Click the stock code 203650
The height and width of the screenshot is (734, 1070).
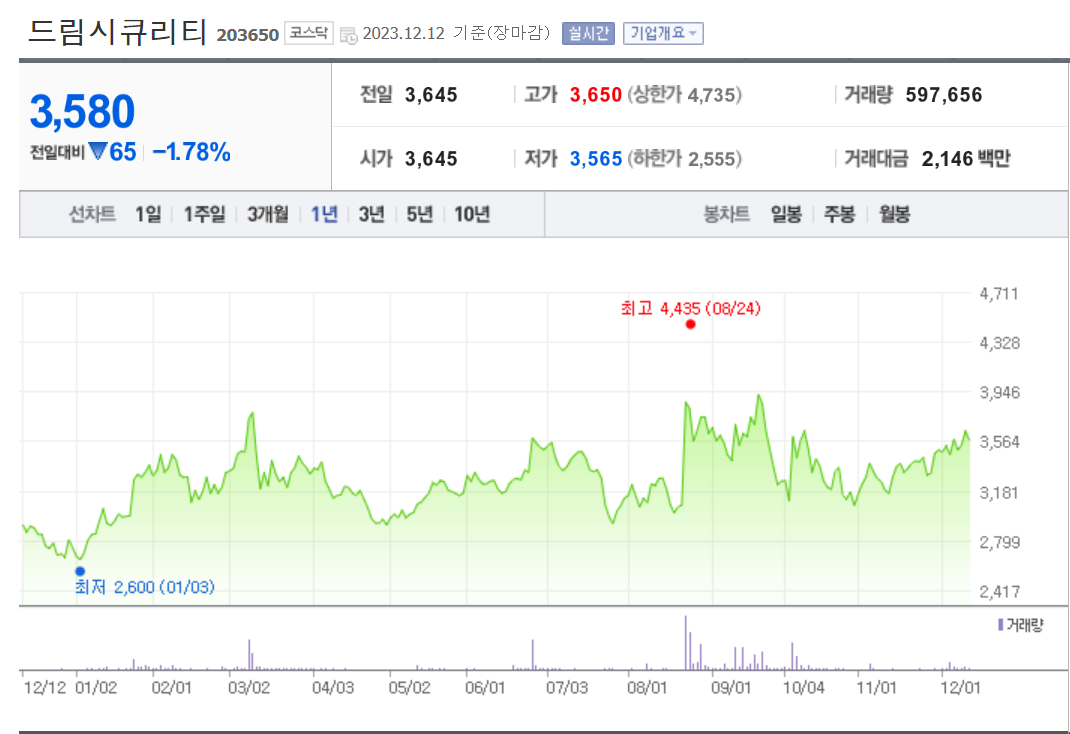(248, 35)
